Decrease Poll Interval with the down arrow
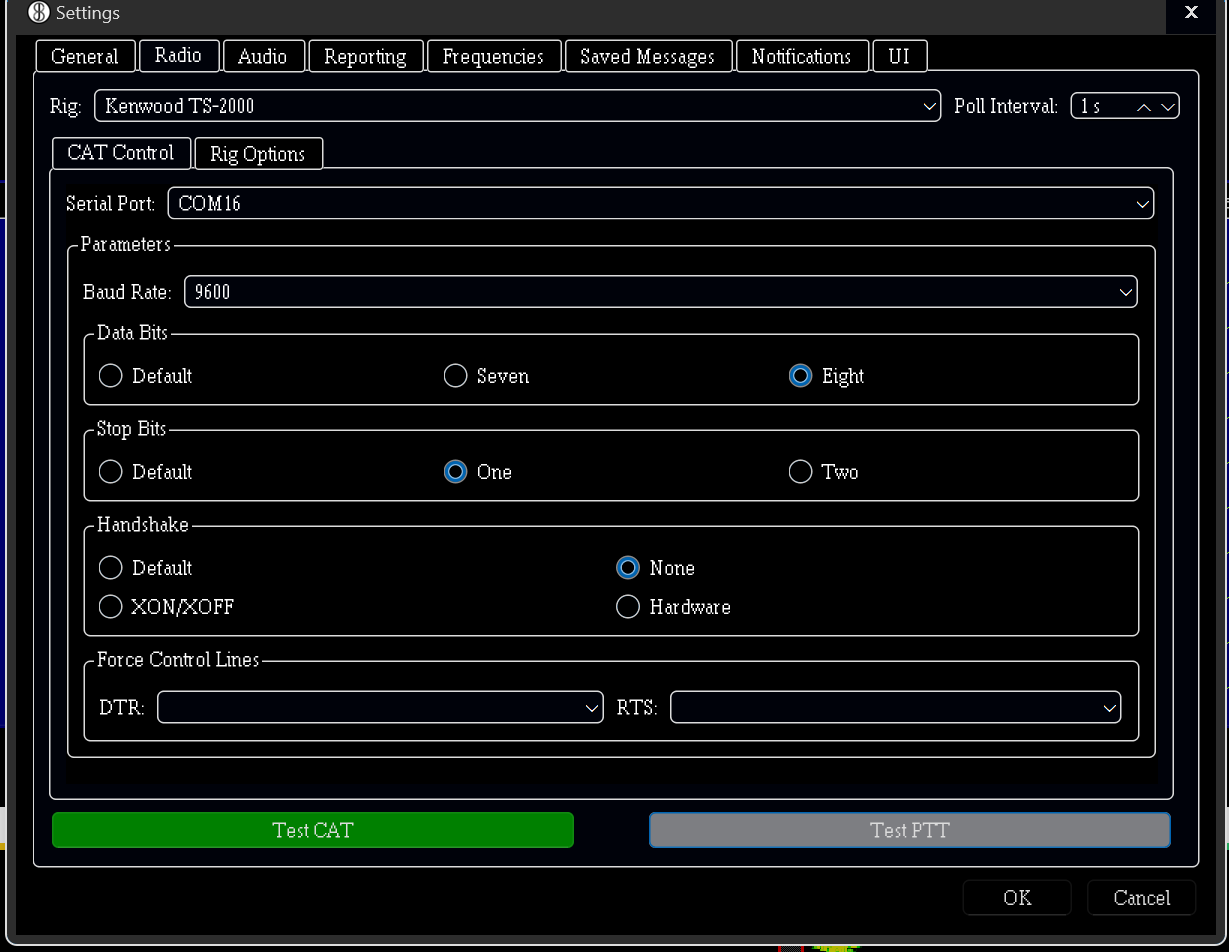The height and width of the screenshot is (952, 1229). (1167, 107)
